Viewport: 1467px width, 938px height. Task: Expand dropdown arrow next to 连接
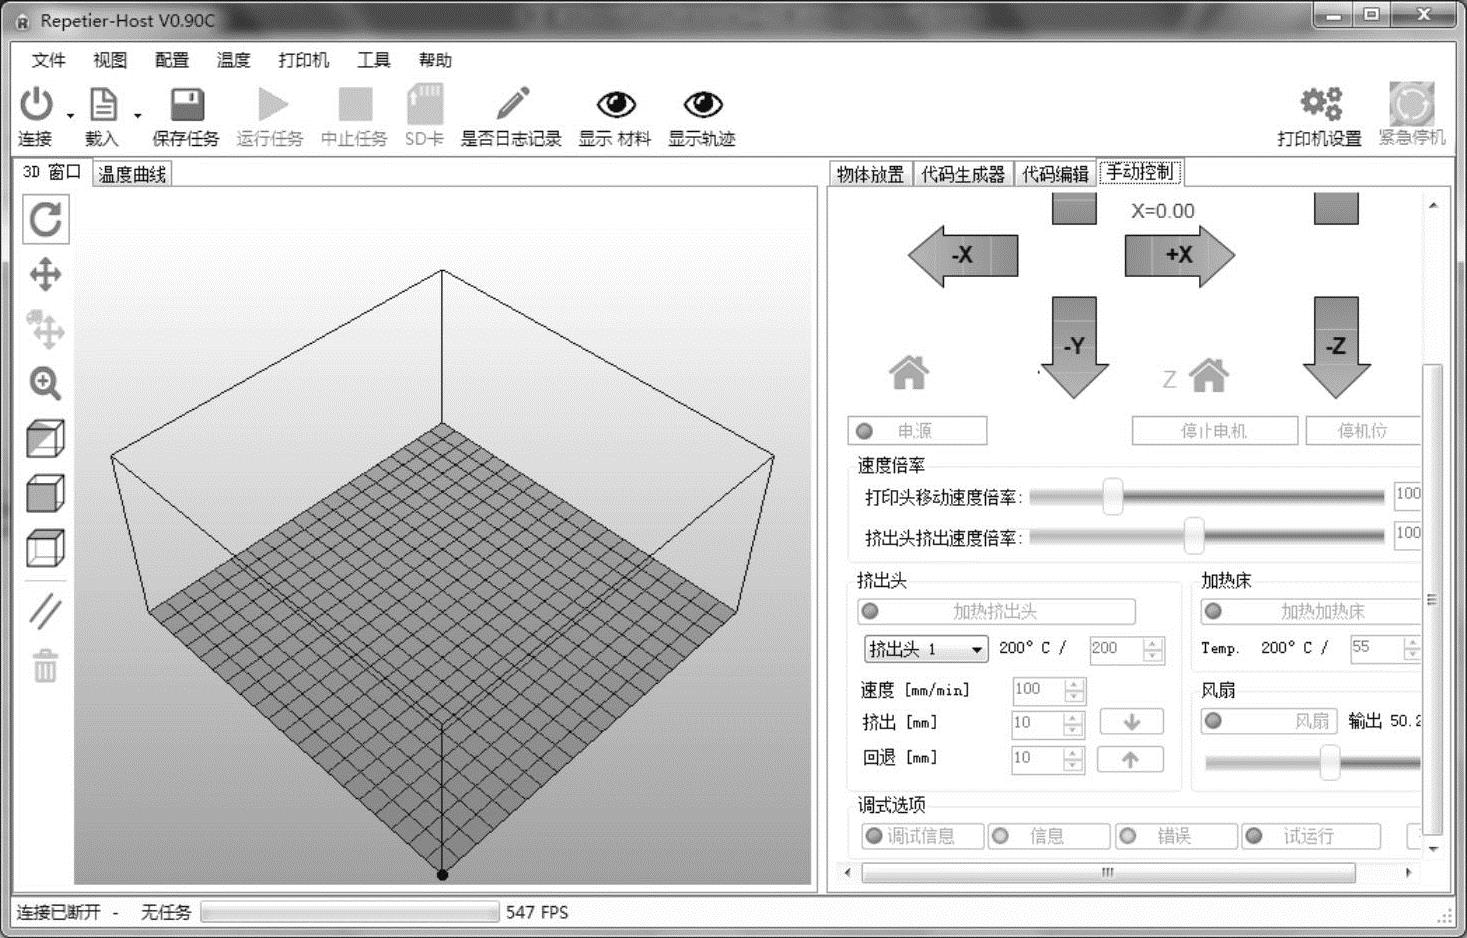[x=70, y=115]
